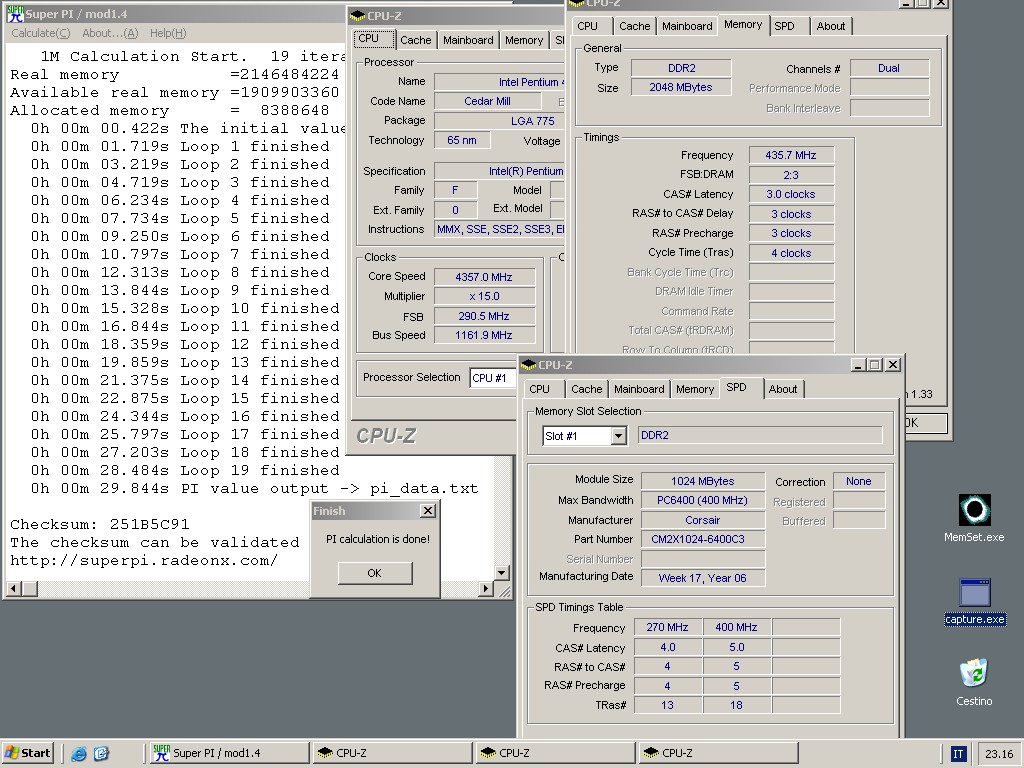This screenshot has width=1024, height=768.
Task: Close the Finish dialog with X
Action: [x=427, y=511]
